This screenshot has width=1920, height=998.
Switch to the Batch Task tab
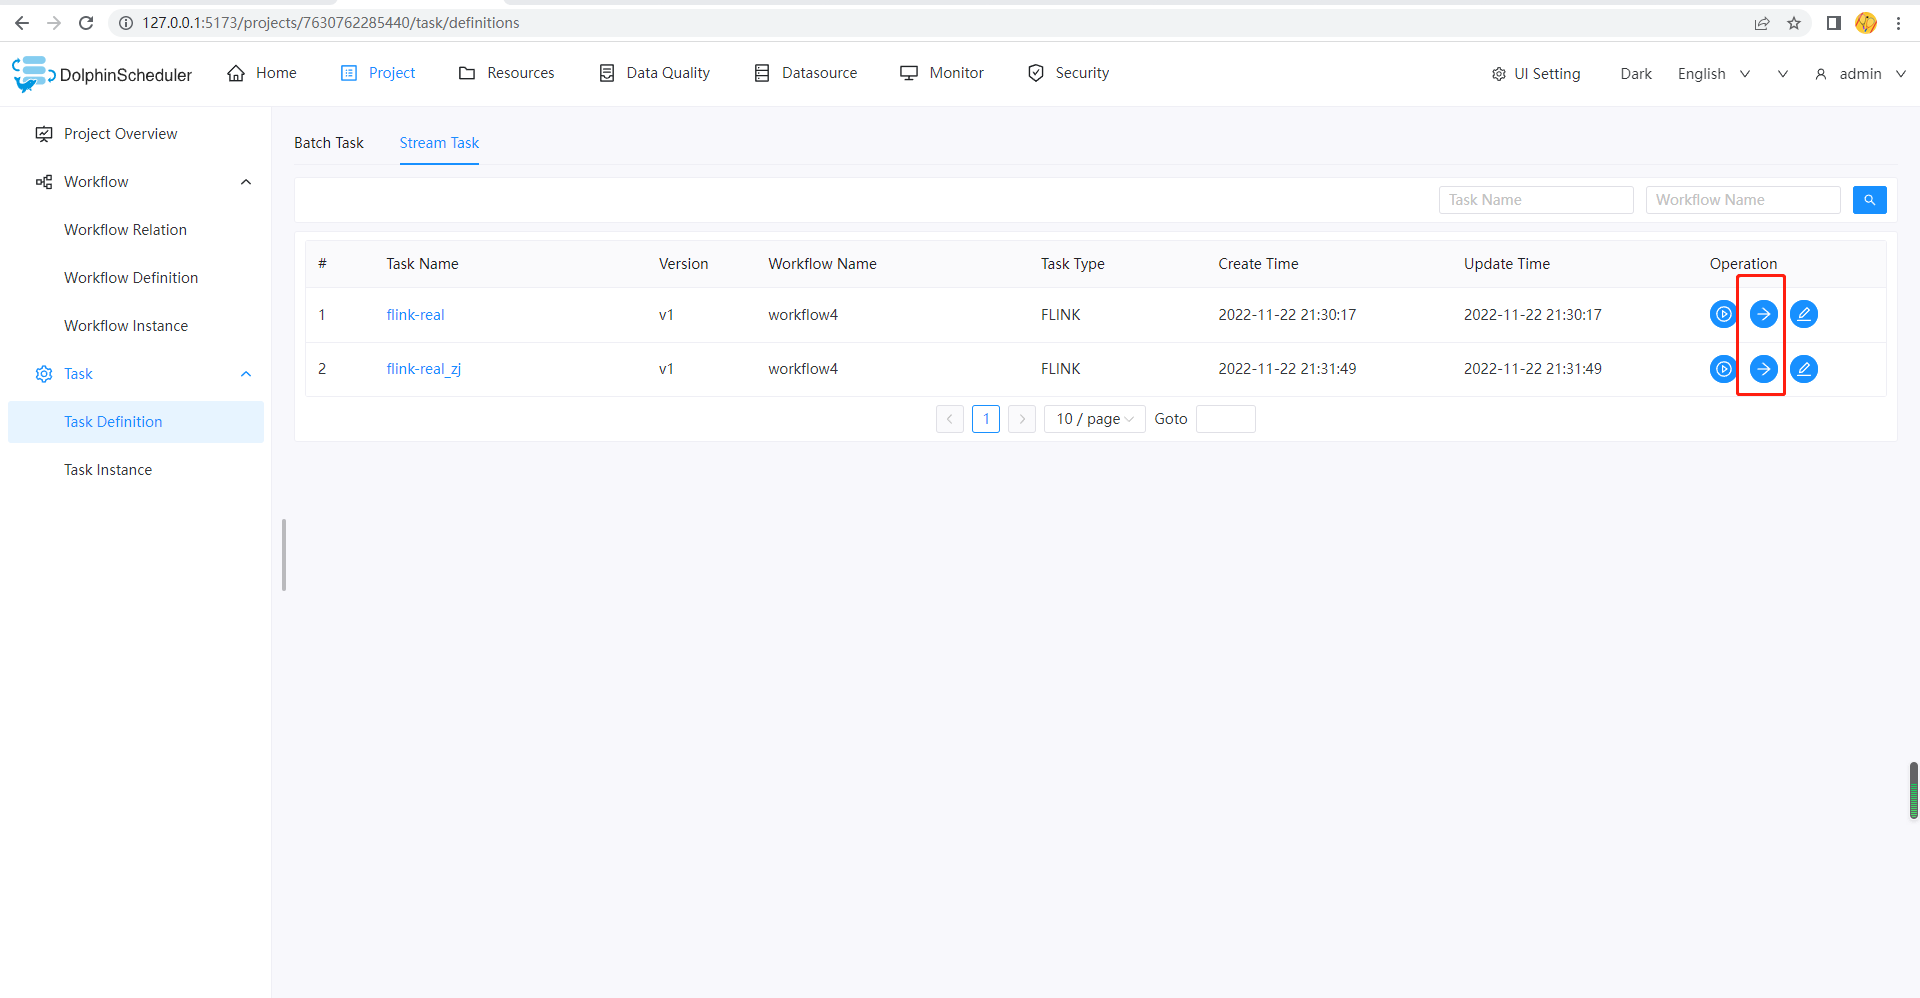click(329, 143)
